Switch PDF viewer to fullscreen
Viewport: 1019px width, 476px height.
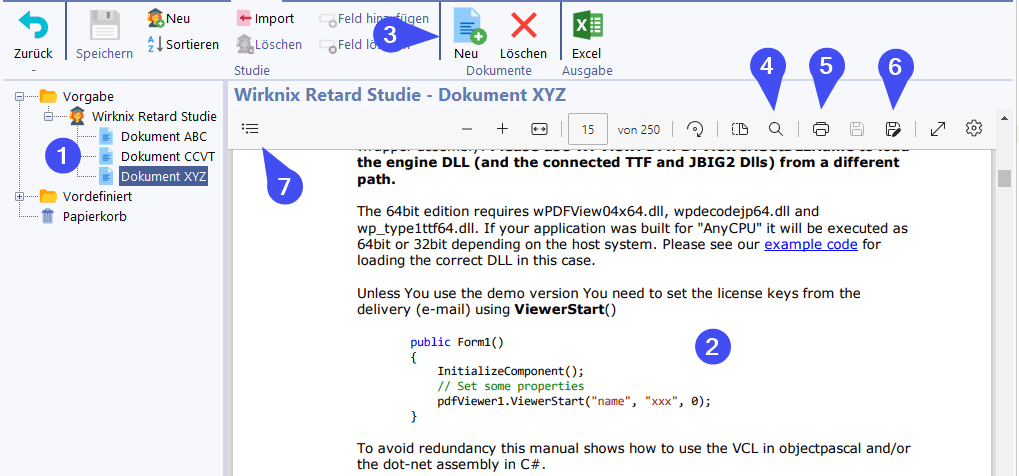pyautogui.click(x=938, y=129)
